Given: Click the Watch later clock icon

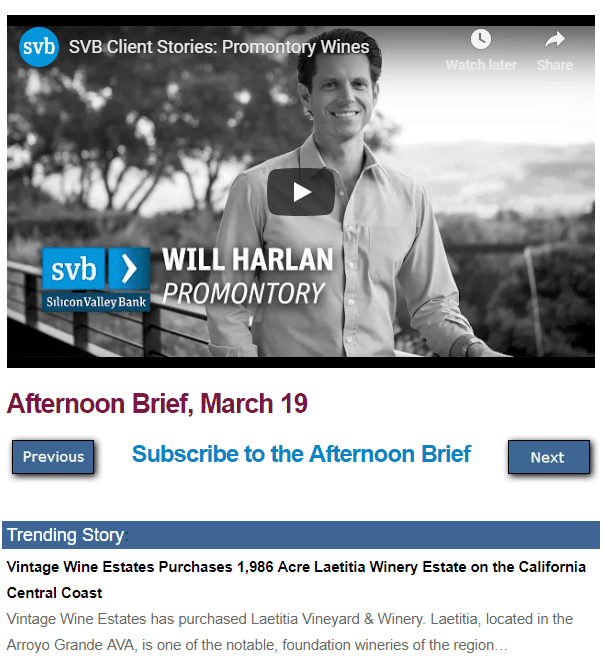Looking at the screenshot, I should point(481,40).
